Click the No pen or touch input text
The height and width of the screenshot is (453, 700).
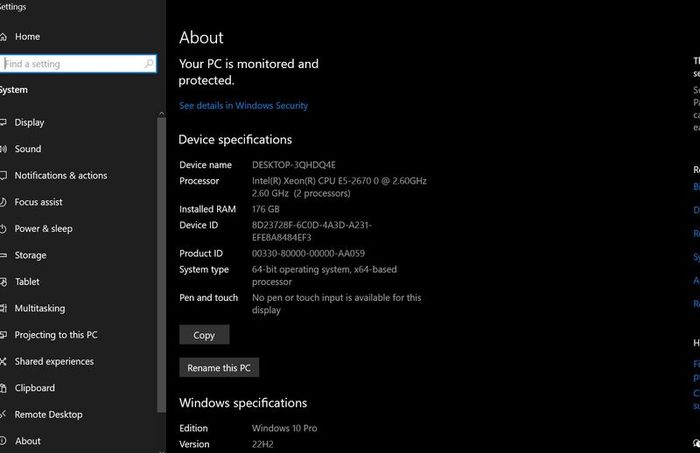[337, 303]
